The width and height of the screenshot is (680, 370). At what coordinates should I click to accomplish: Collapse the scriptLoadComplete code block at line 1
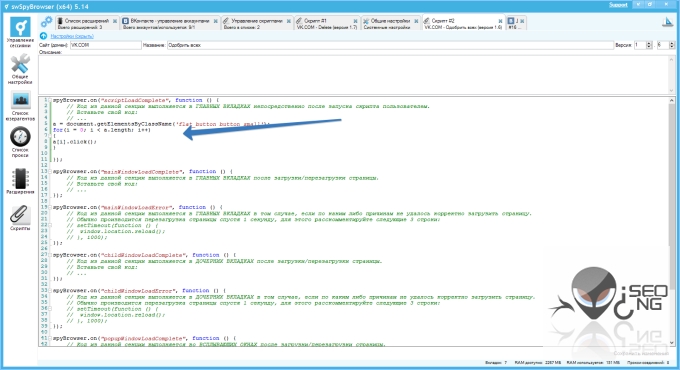click(50, 100)
